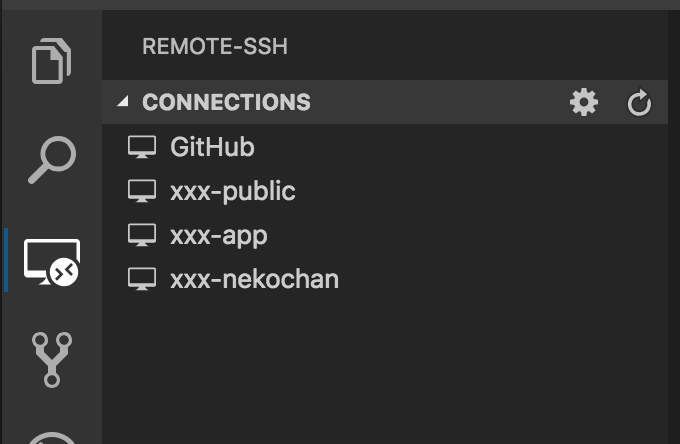Click the monitor icon beside xxx-nekochan
Image resolution: width=680 pixels, height=444 pixels.
tap(143, 279)
